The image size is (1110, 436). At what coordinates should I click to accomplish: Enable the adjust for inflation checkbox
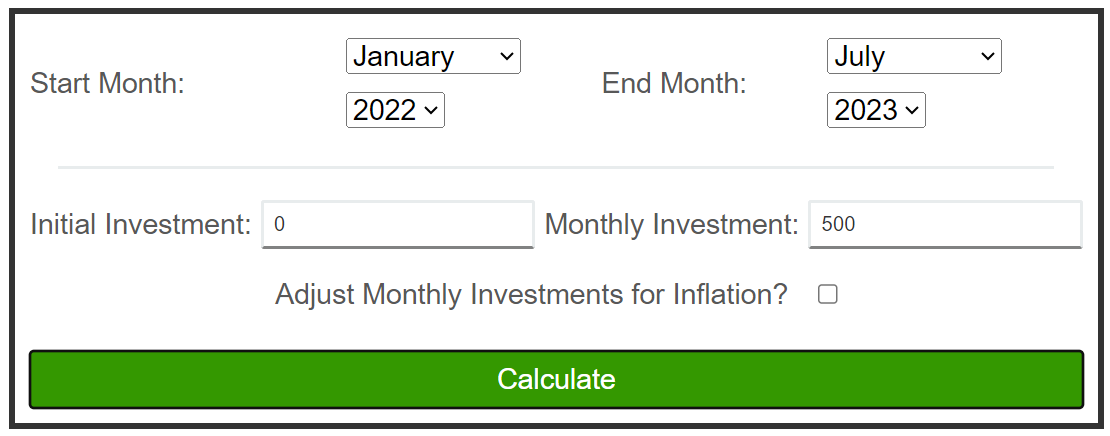point(827,295)
